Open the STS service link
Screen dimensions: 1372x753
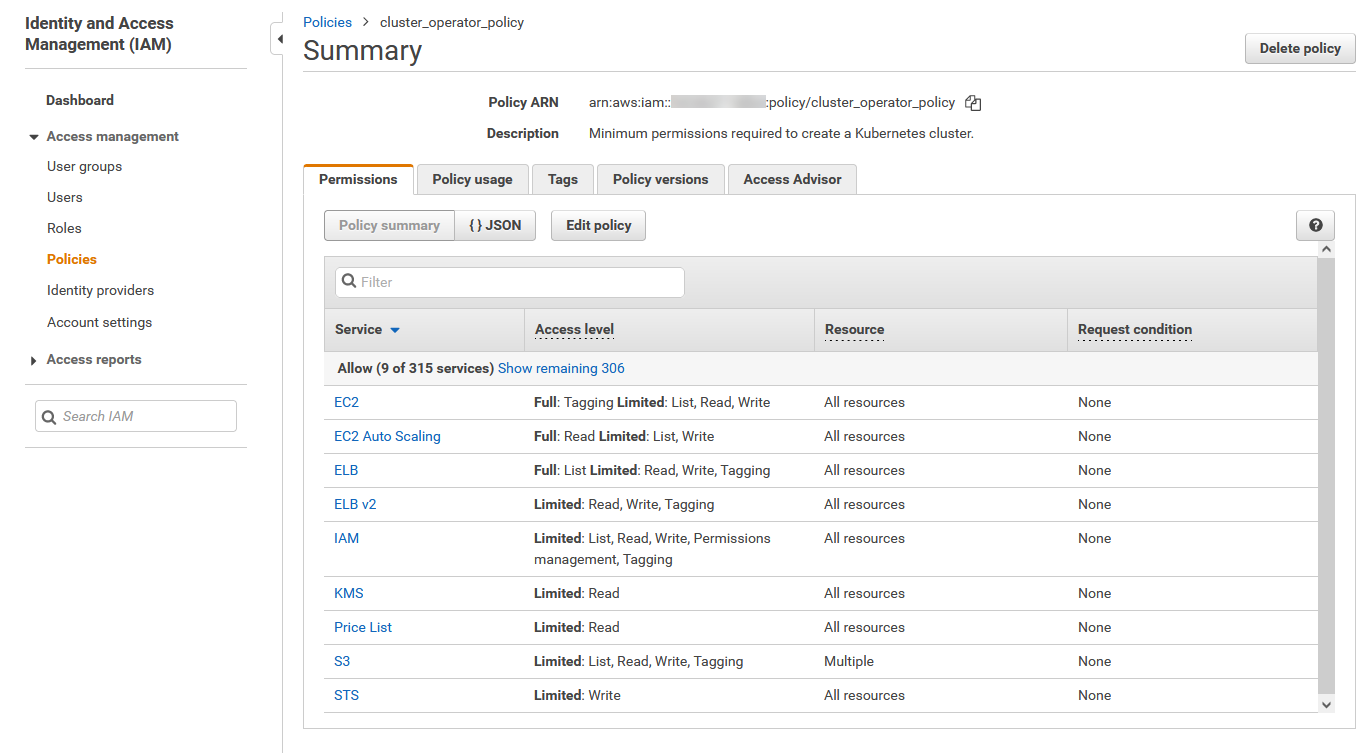click(346, 696)
